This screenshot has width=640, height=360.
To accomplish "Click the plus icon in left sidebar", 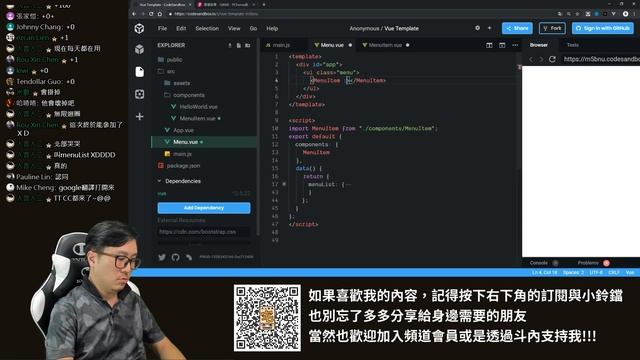I will point(140,117).
